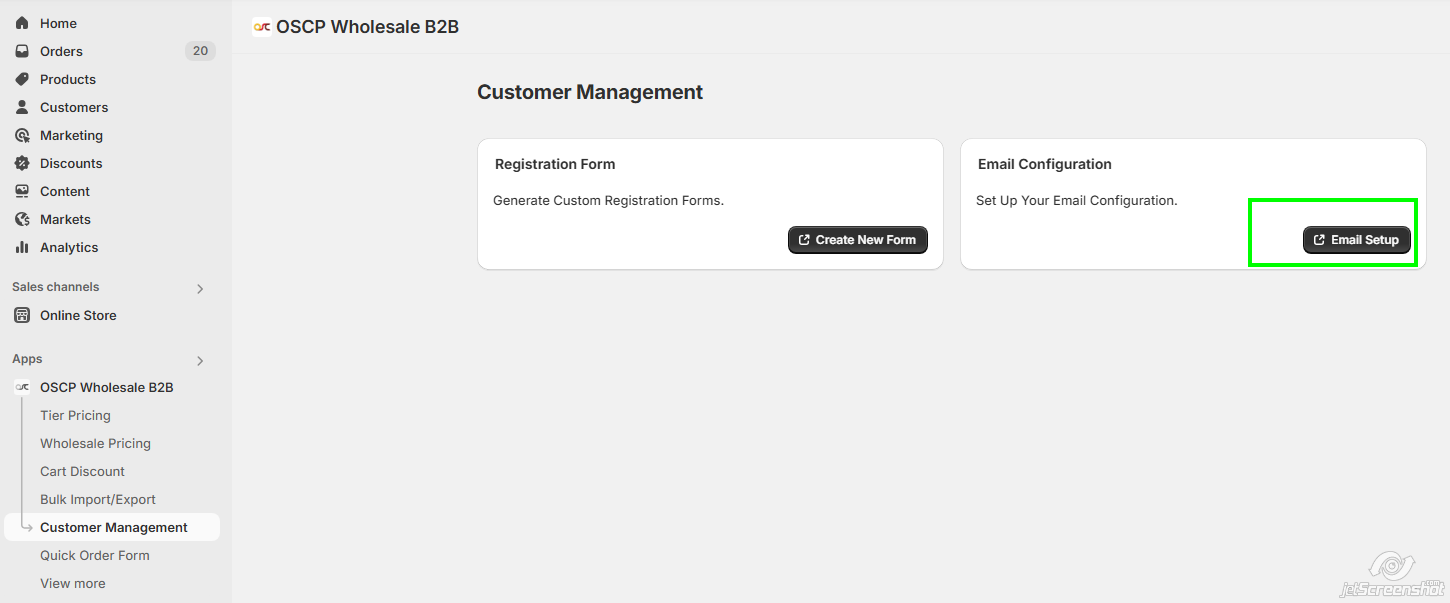Image resolution: width=1450 pixels, height=603 pixels.
Task: Click the Orders count badge 20
Action: [200, 51]
